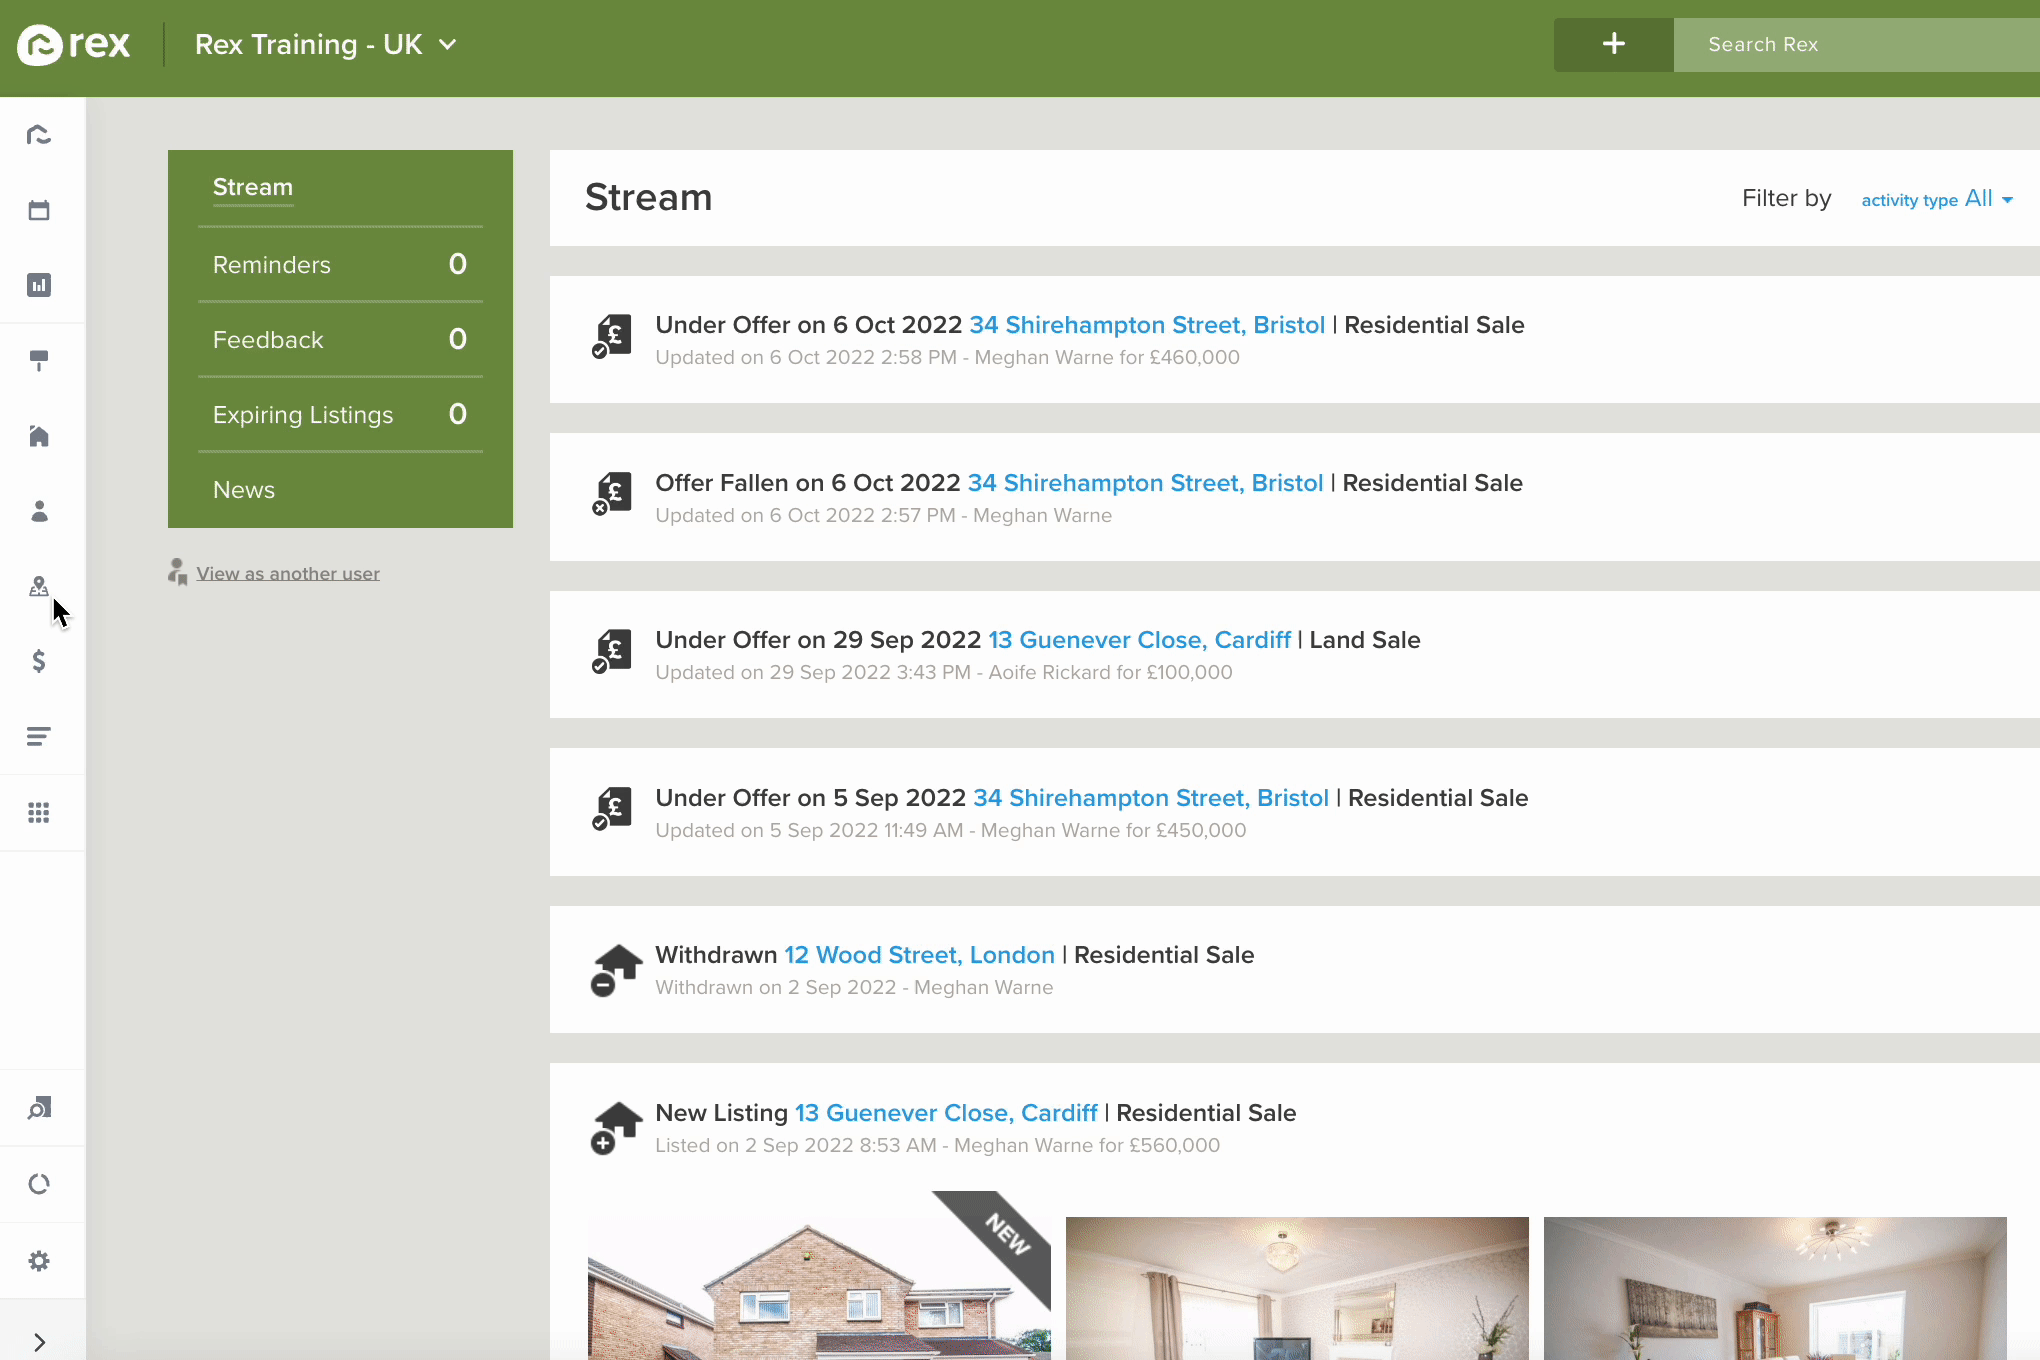This screenshot has height=1360, width=2040.
Task: Click the person icon beside View as another user
Action: point(178,572)
